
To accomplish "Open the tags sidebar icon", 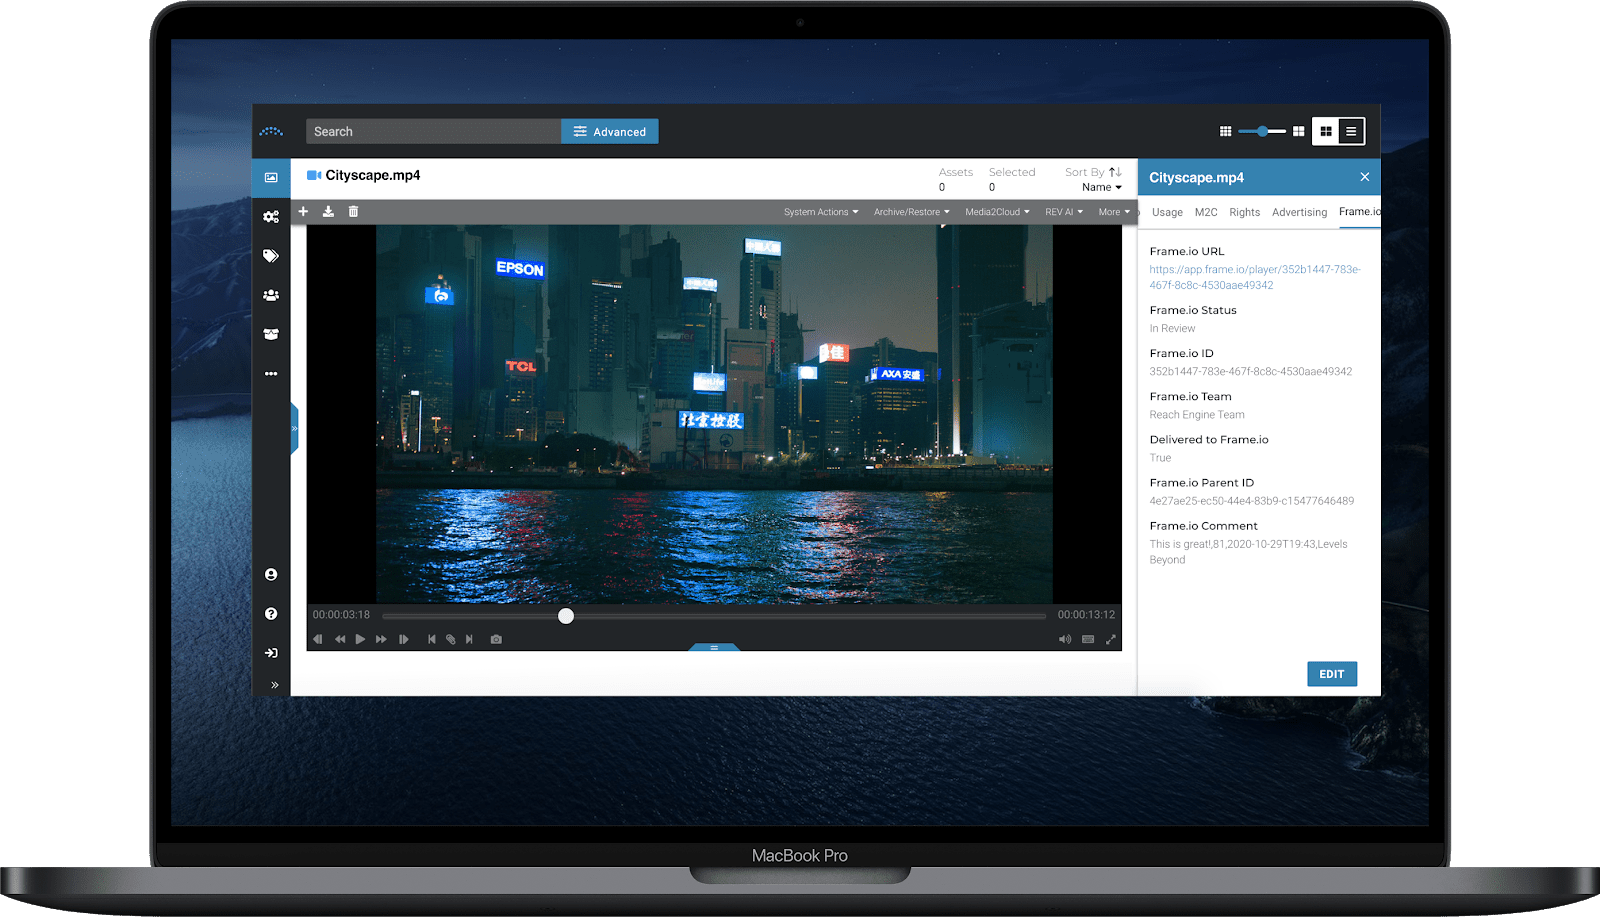I will click(x=271, y=256).
